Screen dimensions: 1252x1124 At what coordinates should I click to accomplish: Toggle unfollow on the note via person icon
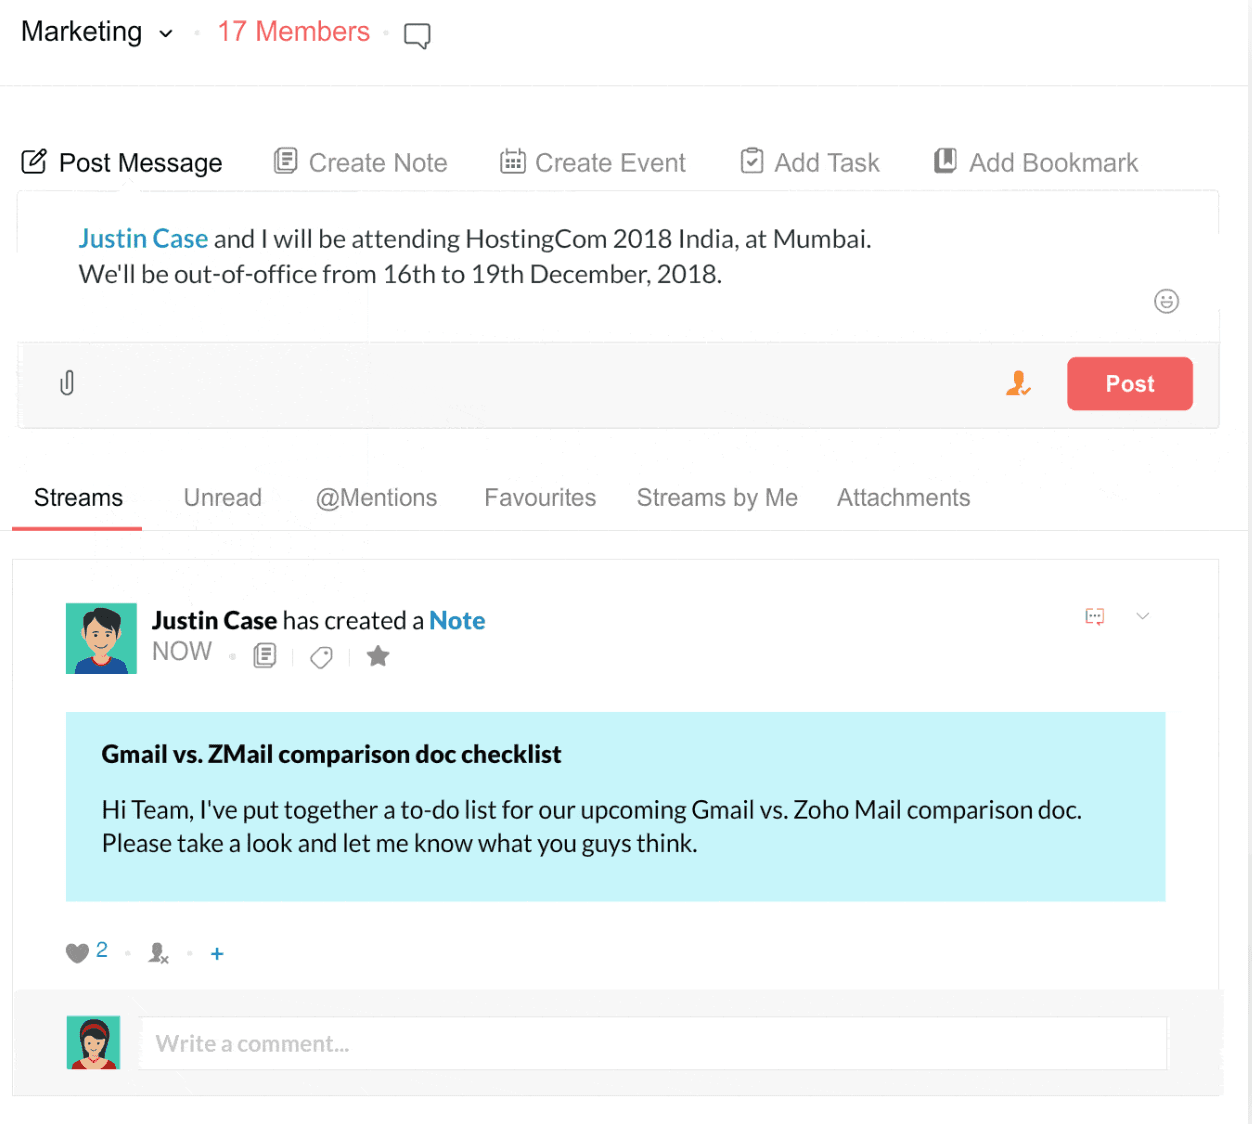coord(157,953)
